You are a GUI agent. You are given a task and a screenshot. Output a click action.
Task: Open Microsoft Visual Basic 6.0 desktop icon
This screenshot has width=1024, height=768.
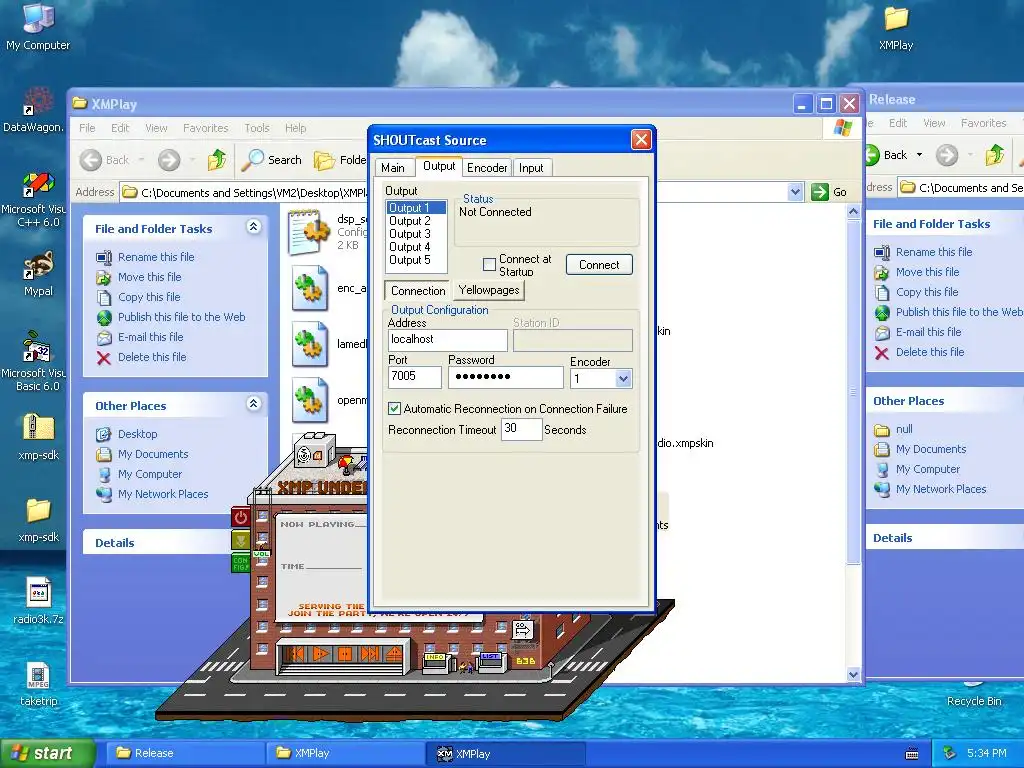click(x=34, y=361)
